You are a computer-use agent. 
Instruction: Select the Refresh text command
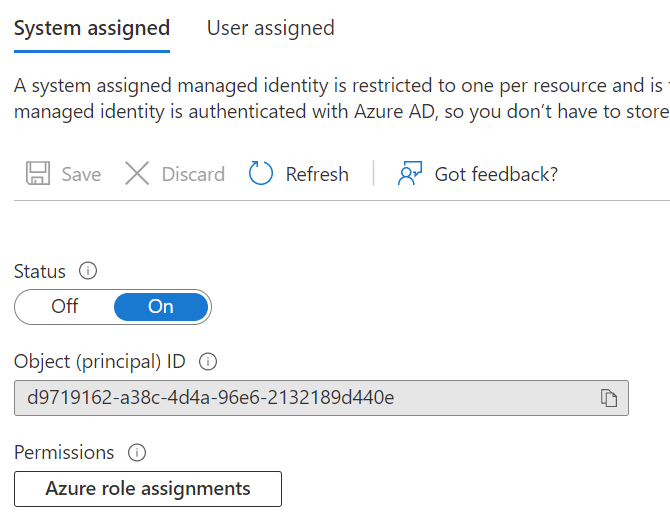[x=317, y=174]
